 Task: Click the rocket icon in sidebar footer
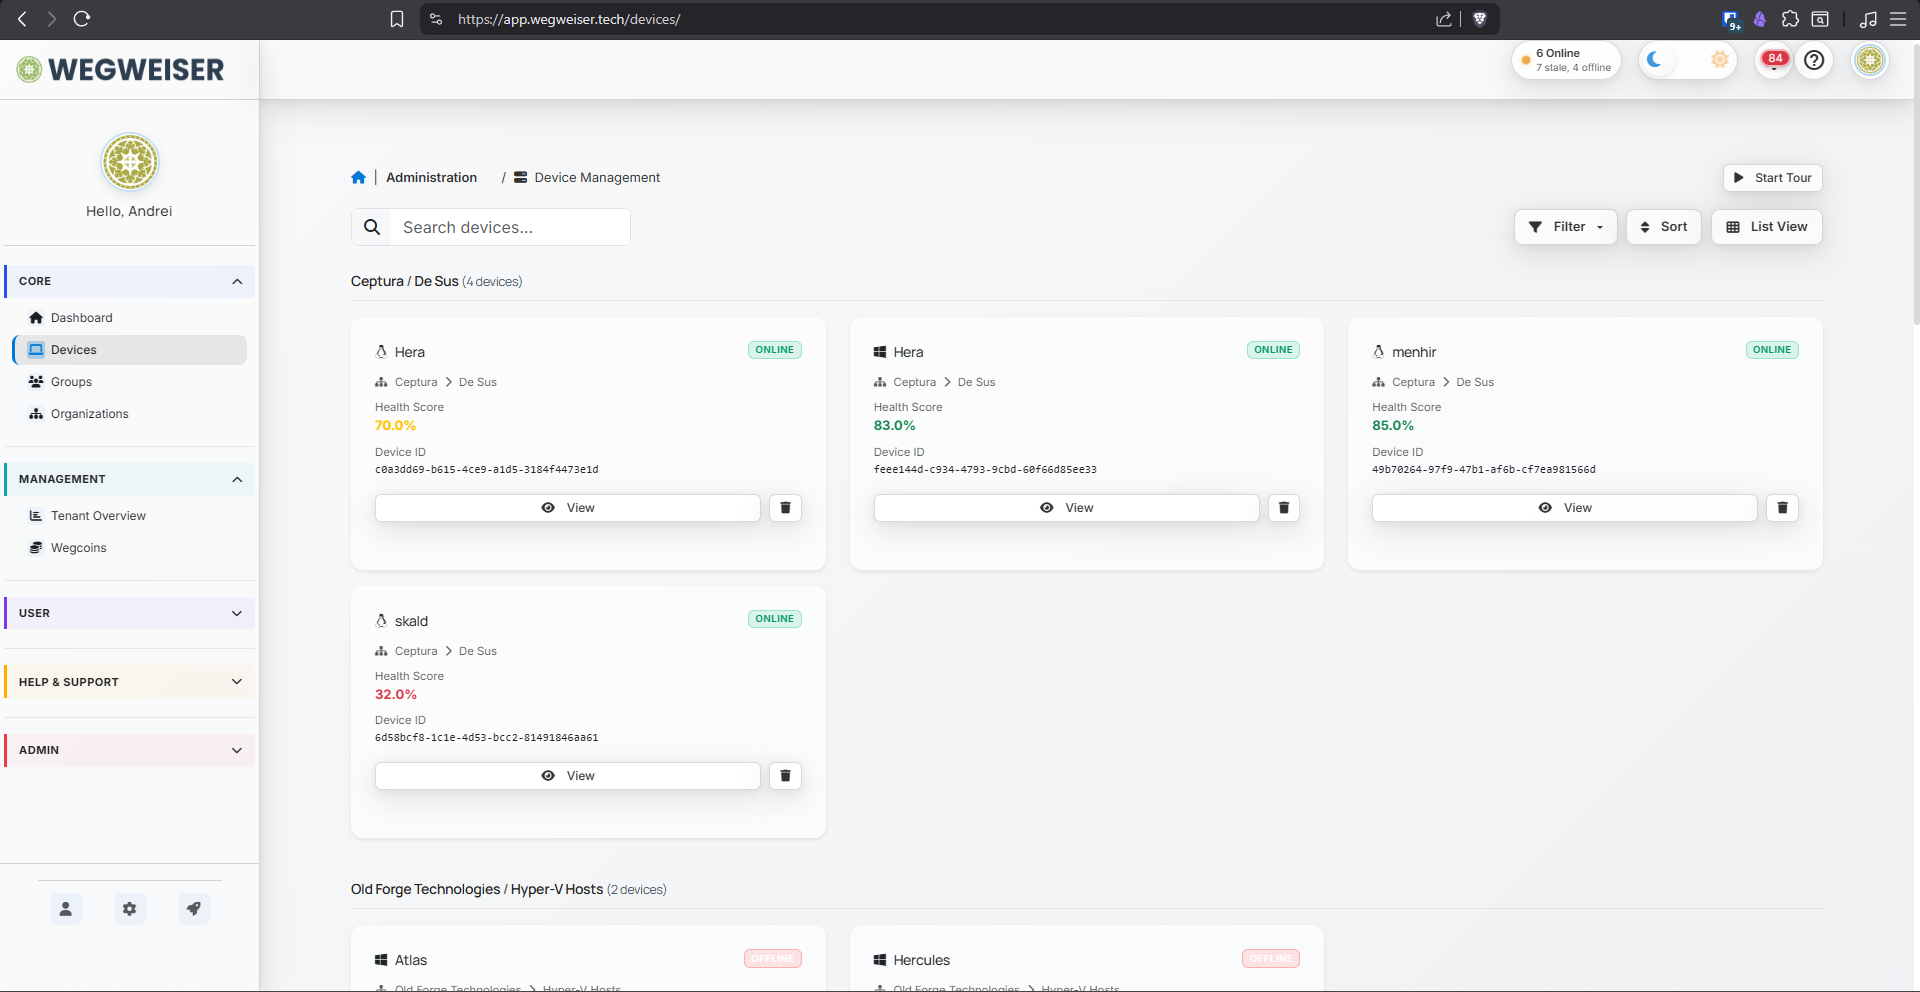tap(193, 909)
